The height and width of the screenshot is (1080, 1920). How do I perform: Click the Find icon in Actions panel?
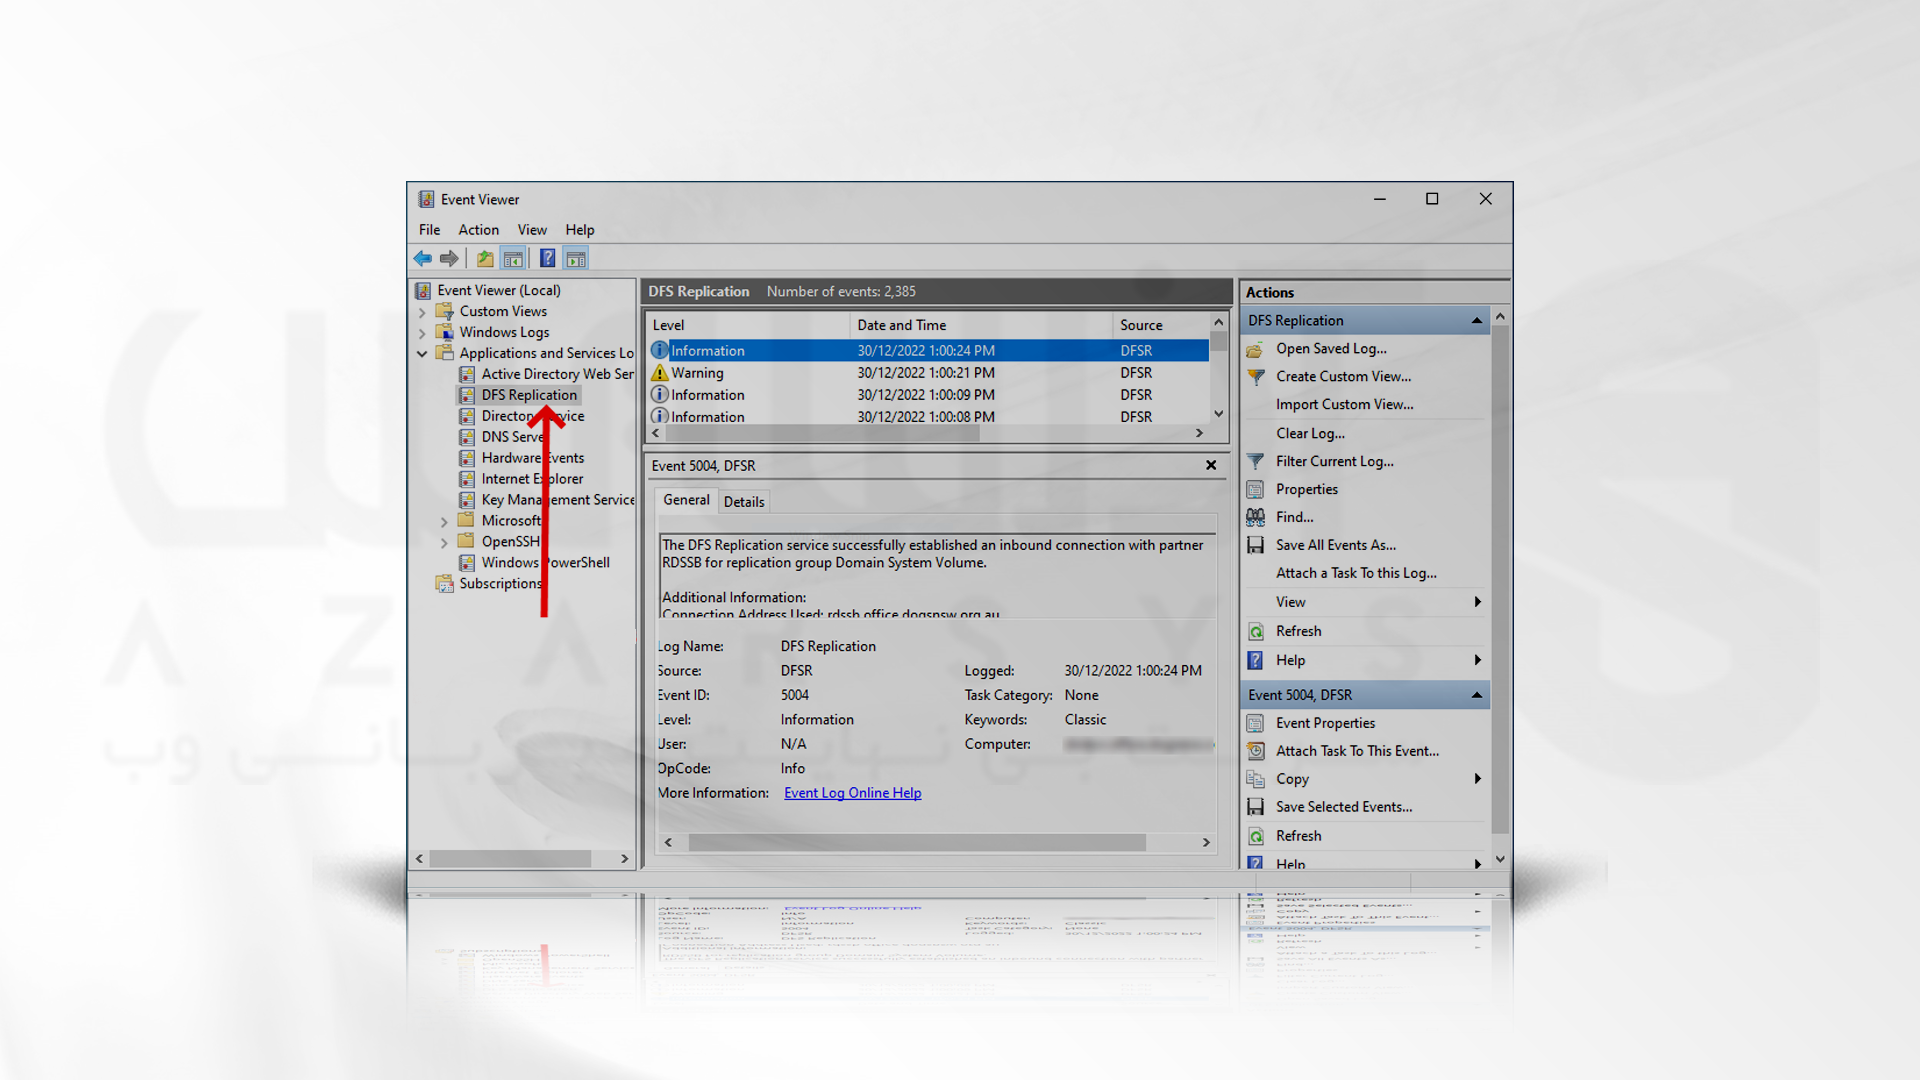pos(1257,516)
